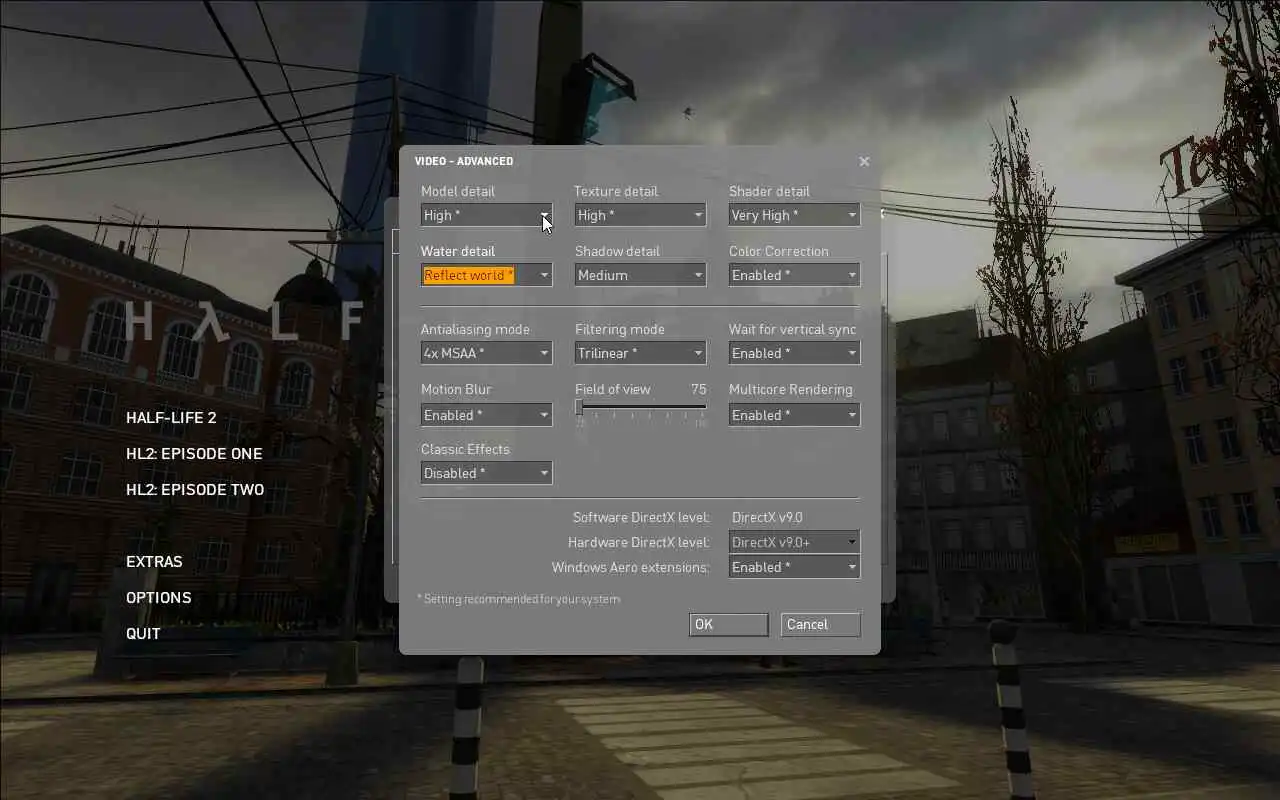This screenshot has height=800, width=1280.
Task: Open the Wait for vertical sync dropdown
Action: click(794, 353)
